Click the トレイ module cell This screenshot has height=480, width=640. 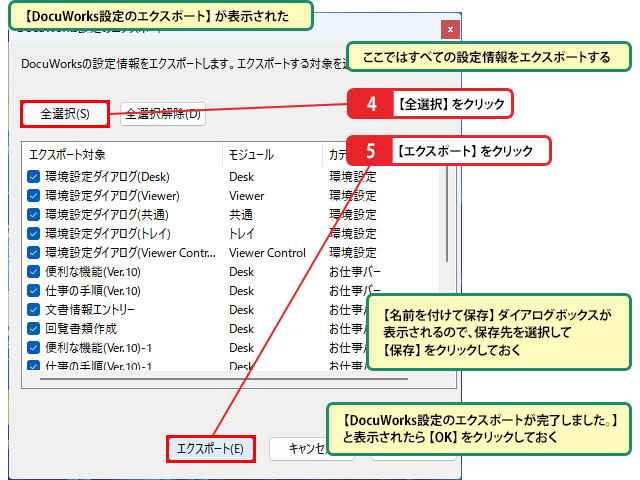click(x=242, y=233)
